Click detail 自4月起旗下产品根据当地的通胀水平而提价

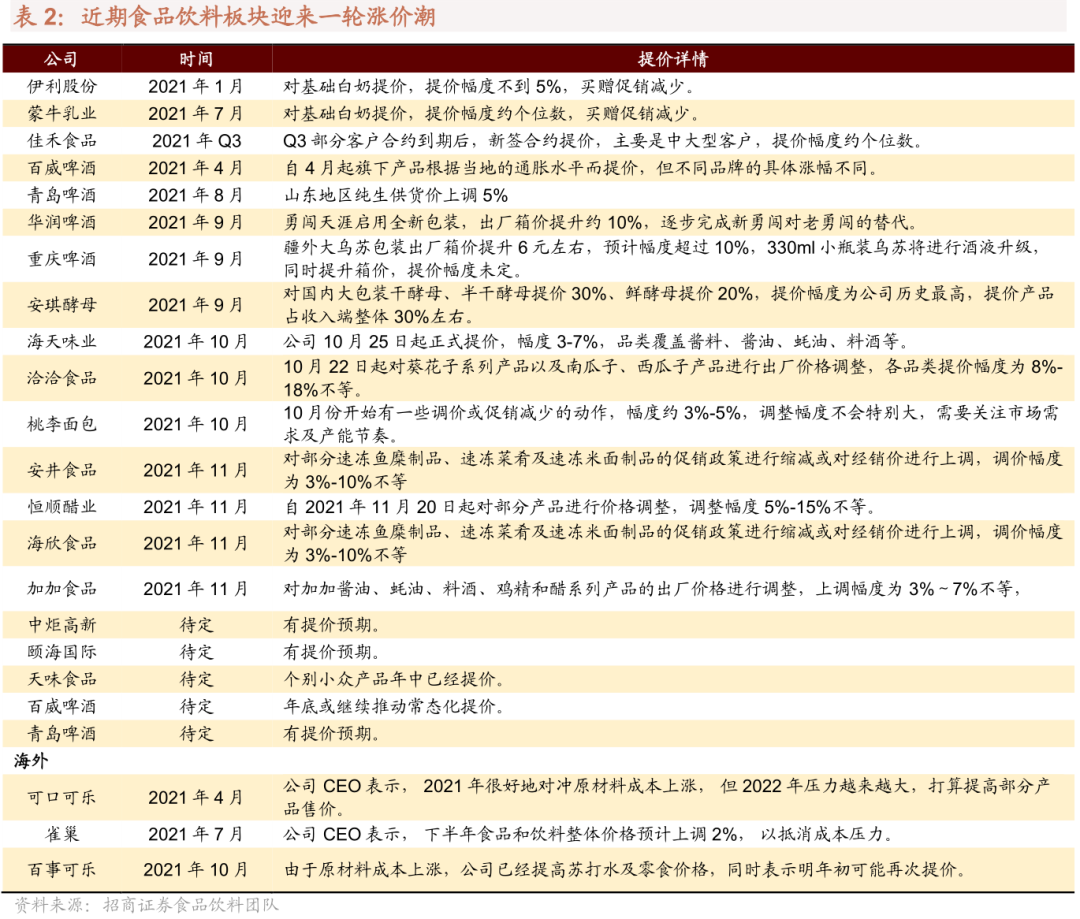coord(464,168)
